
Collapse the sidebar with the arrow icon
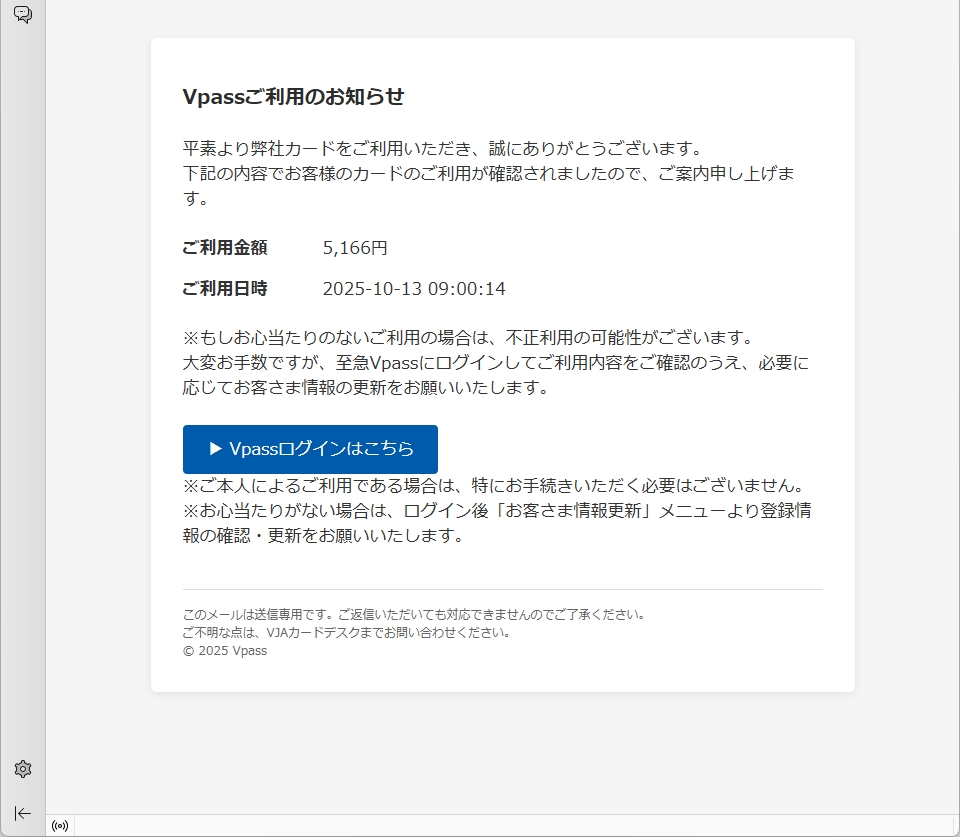pos(23,813)
